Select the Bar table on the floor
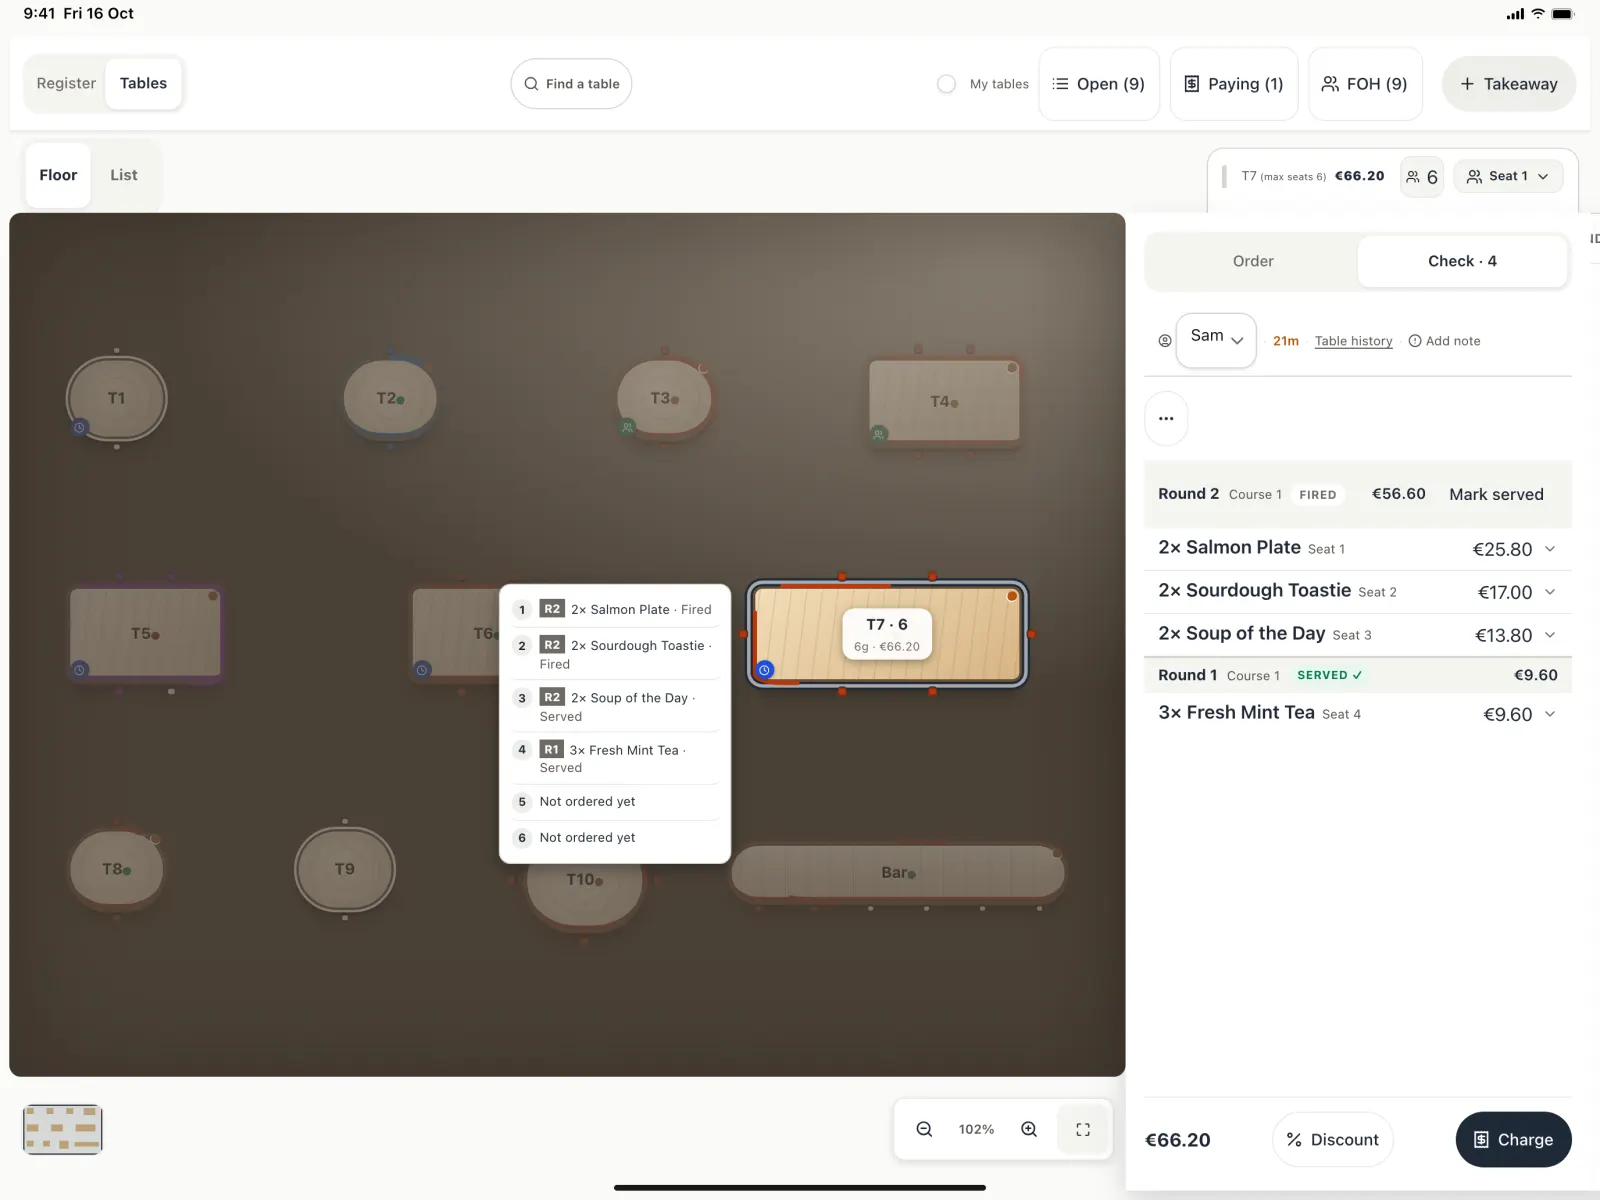Image resolution: width=1600 pixels, height=1200 pixels. coord(898,872)
